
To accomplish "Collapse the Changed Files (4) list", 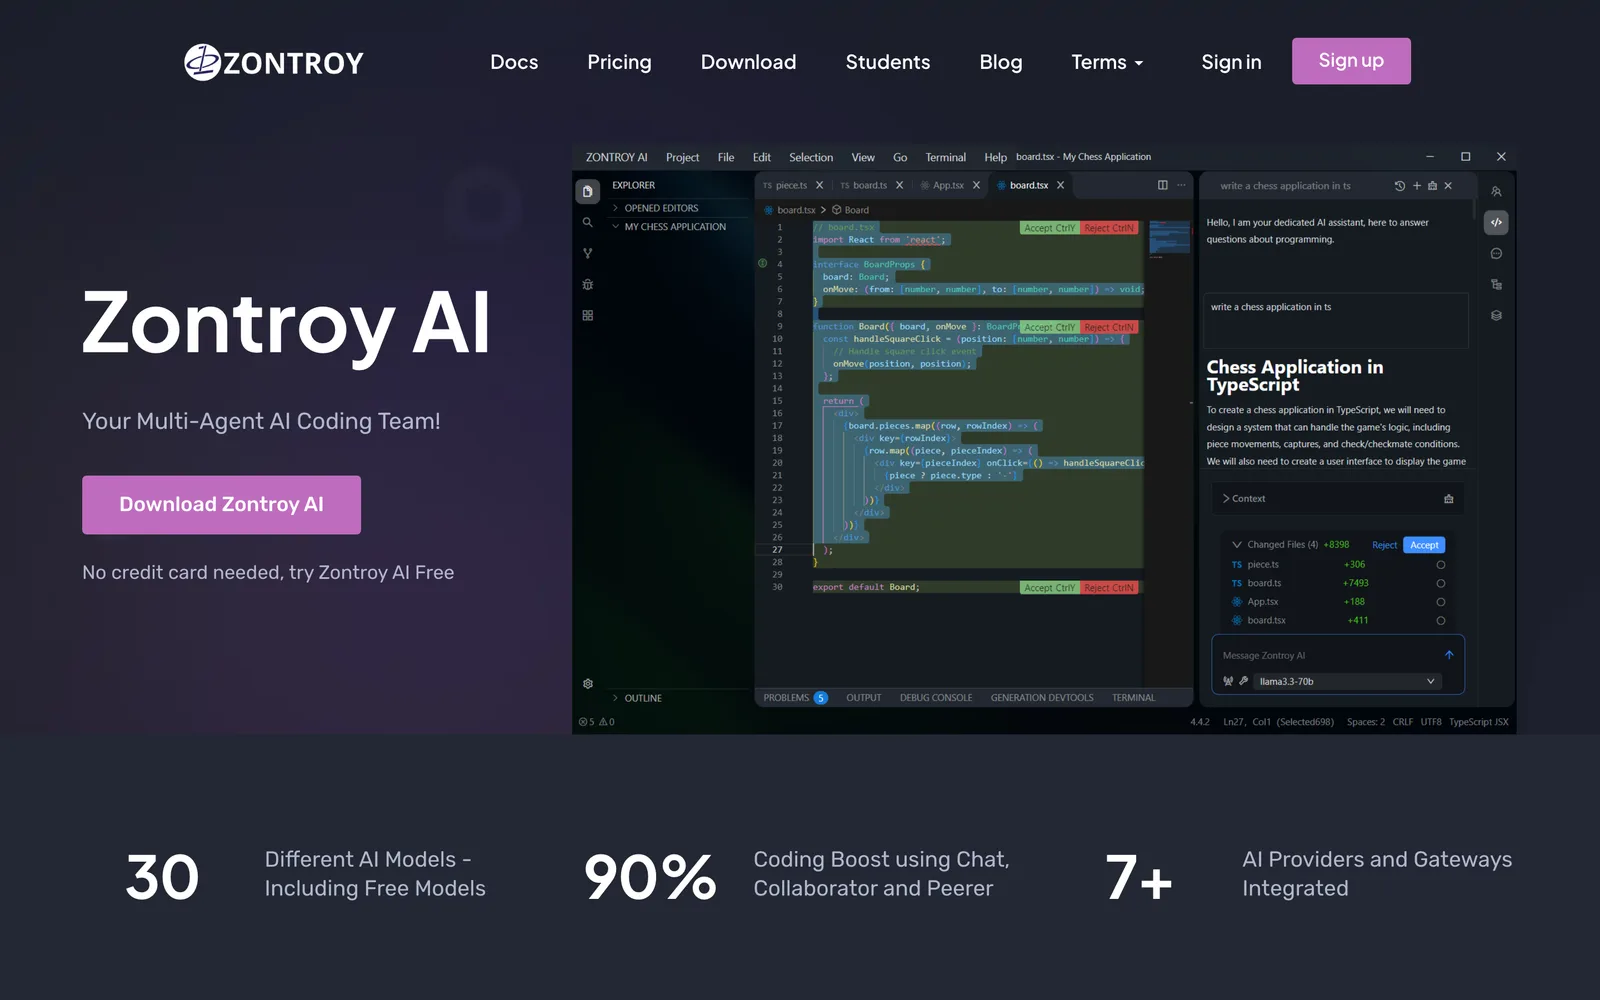I will [1276, 545].
